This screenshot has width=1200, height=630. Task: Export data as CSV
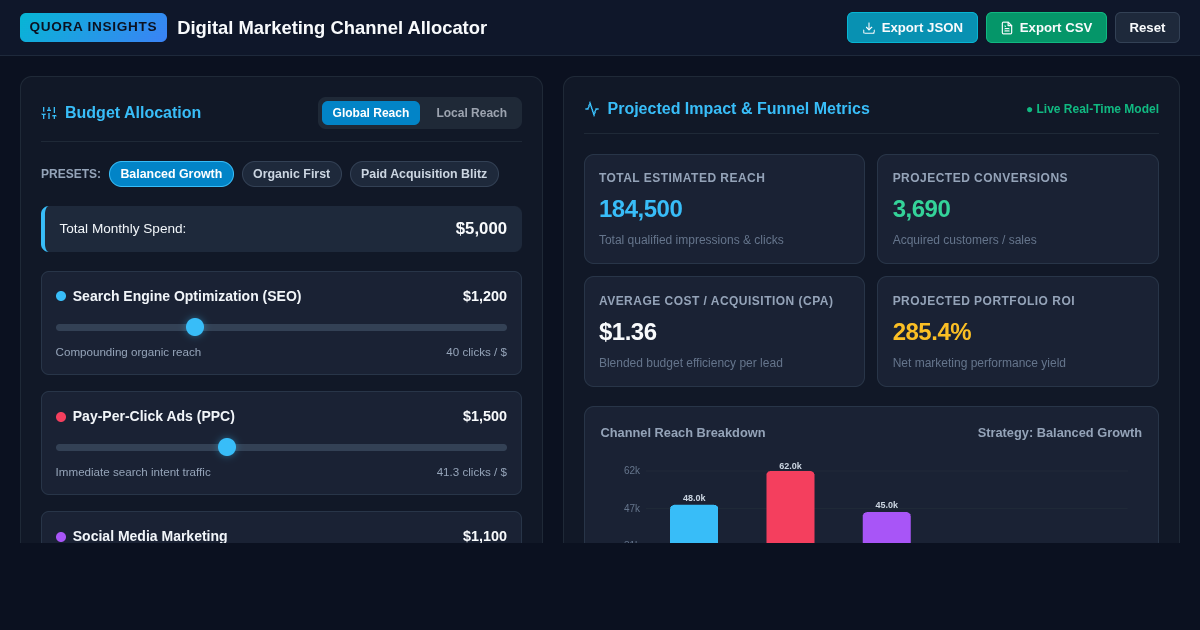tap(1046, 27)
